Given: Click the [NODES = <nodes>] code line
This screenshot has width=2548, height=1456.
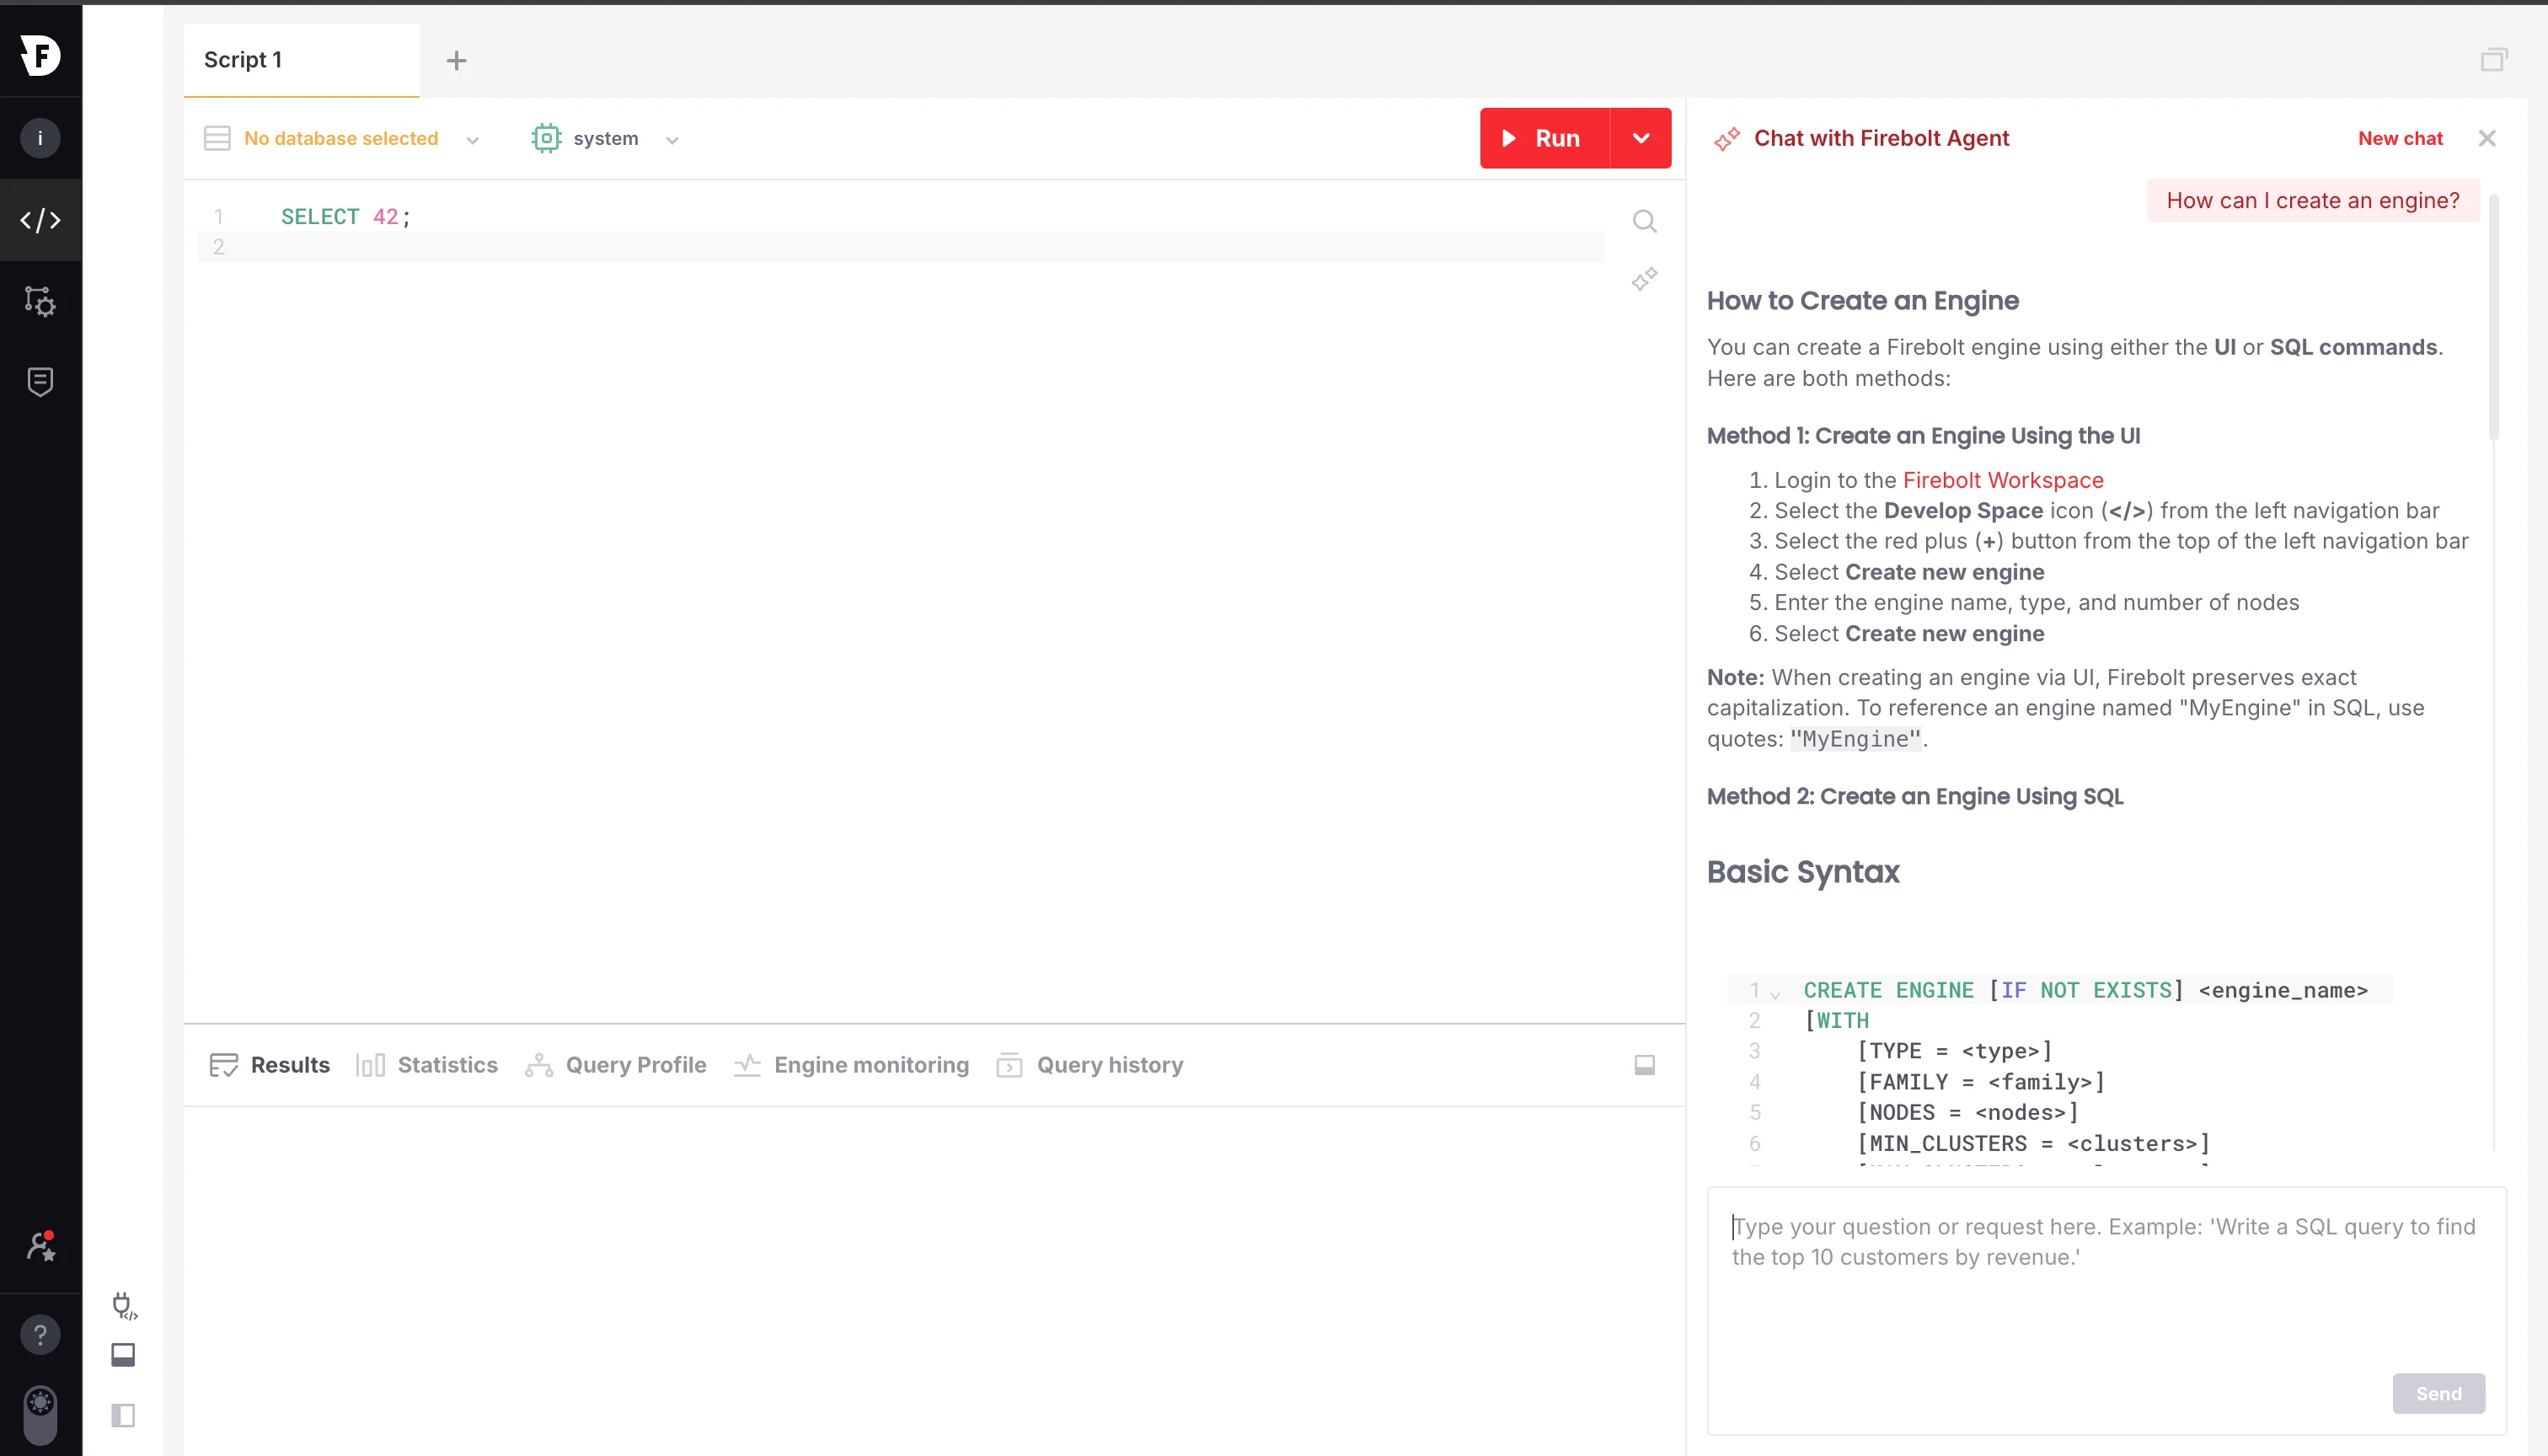Looking at the screenshot, I should [1968, 1112].
